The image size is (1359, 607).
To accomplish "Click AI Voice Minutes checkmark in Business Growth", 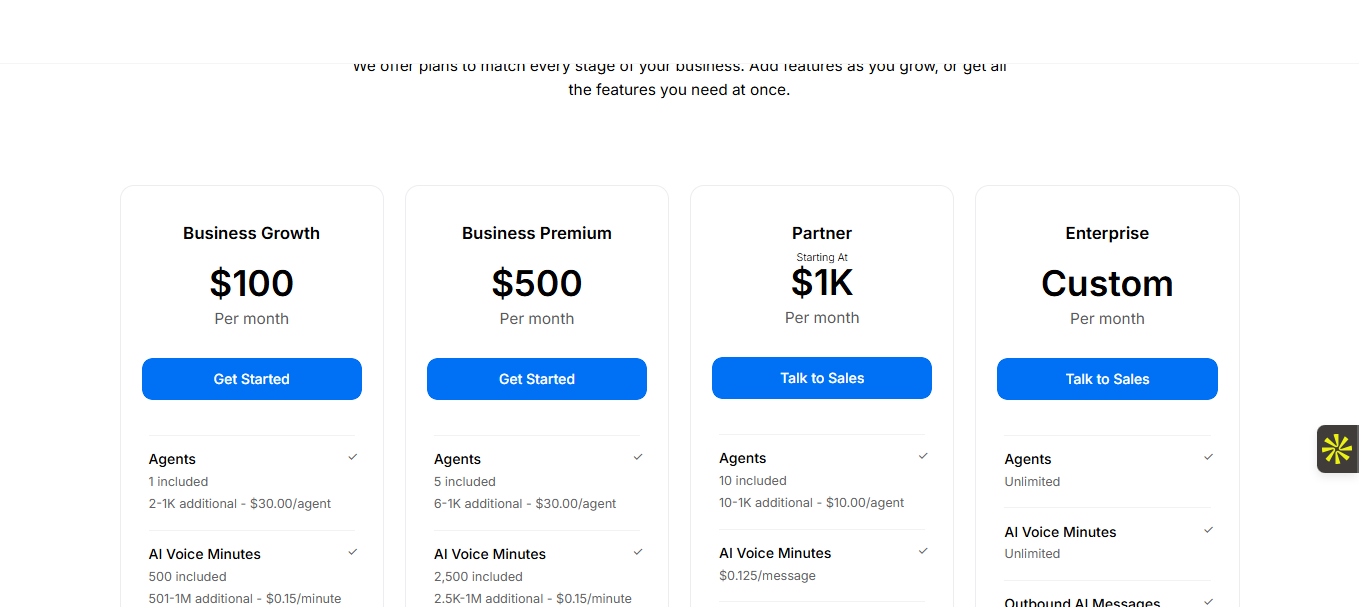I will [x=352, y=552].
